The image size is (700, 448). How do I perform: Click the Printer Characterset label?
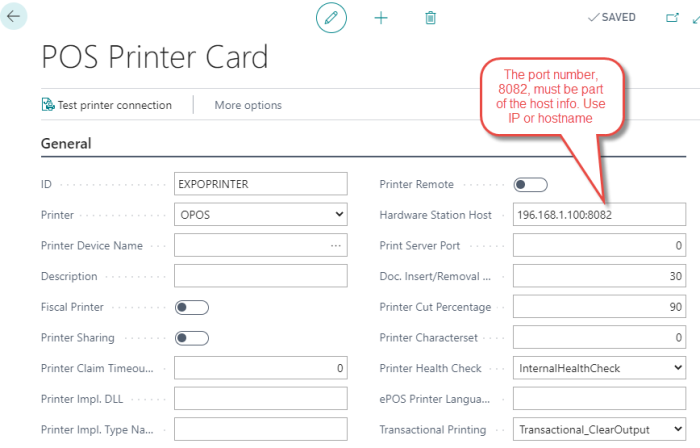point(429,338)
